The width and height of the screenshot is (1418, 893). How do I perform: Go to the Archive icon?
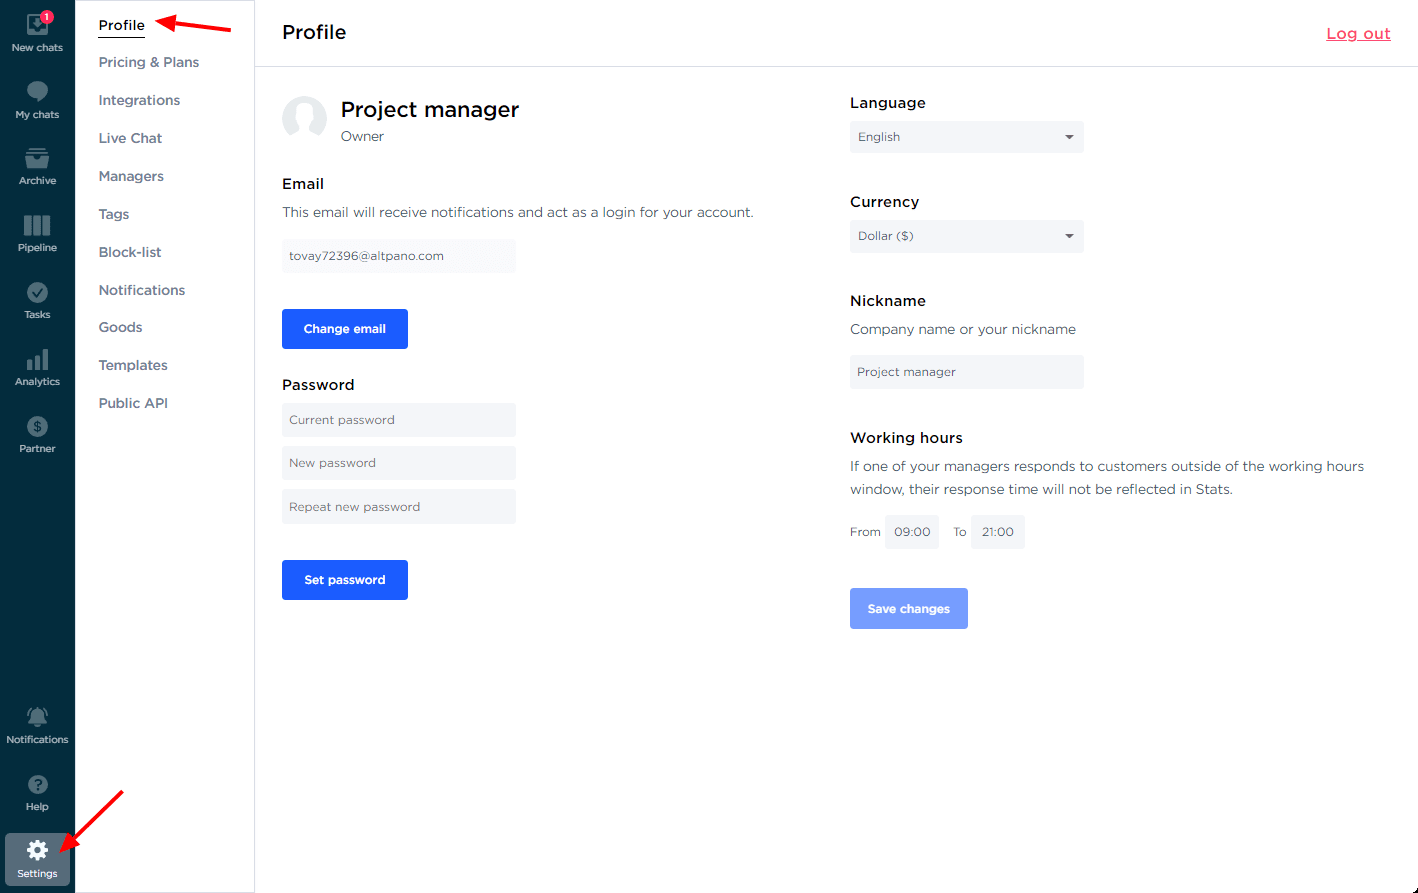(x=37, y=159)
